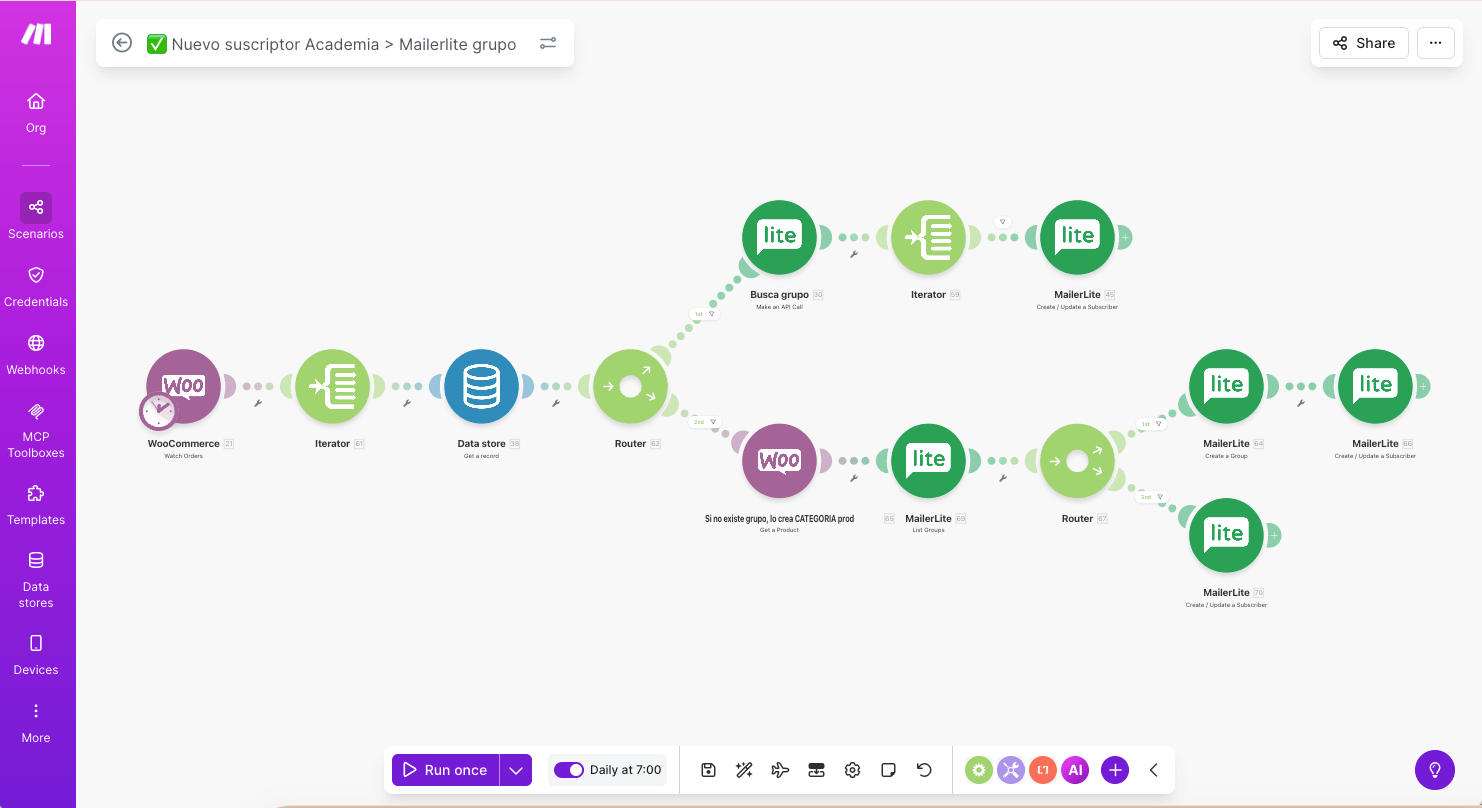The image size is (1482, 808).
Task: Expand the Run once options arrow
Action: (516, 770)
